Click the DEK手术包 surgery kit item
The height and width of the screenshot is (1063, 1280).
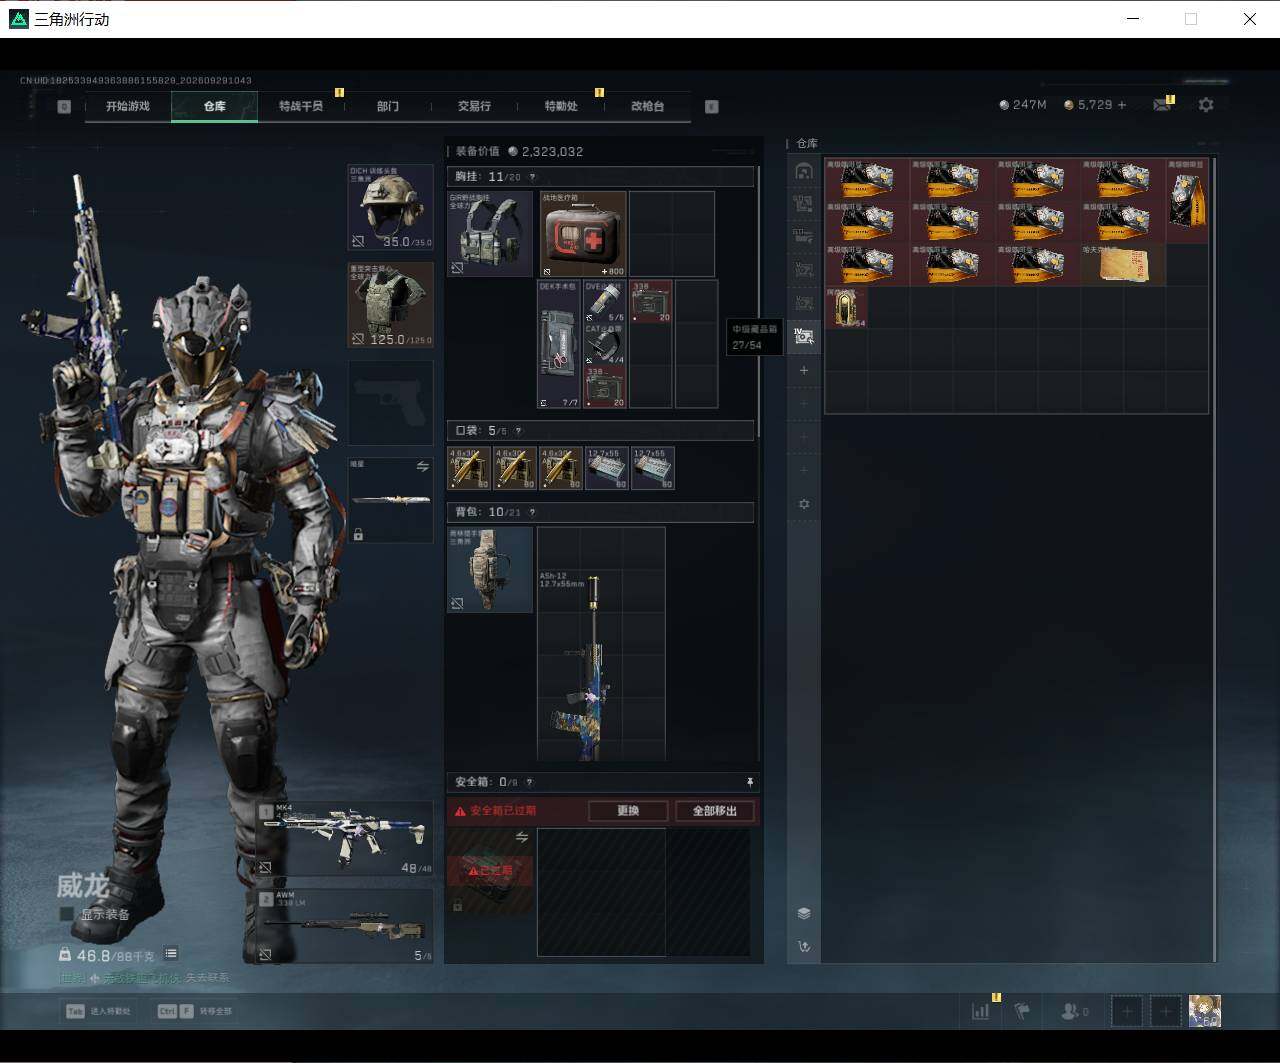coord(559,344)
